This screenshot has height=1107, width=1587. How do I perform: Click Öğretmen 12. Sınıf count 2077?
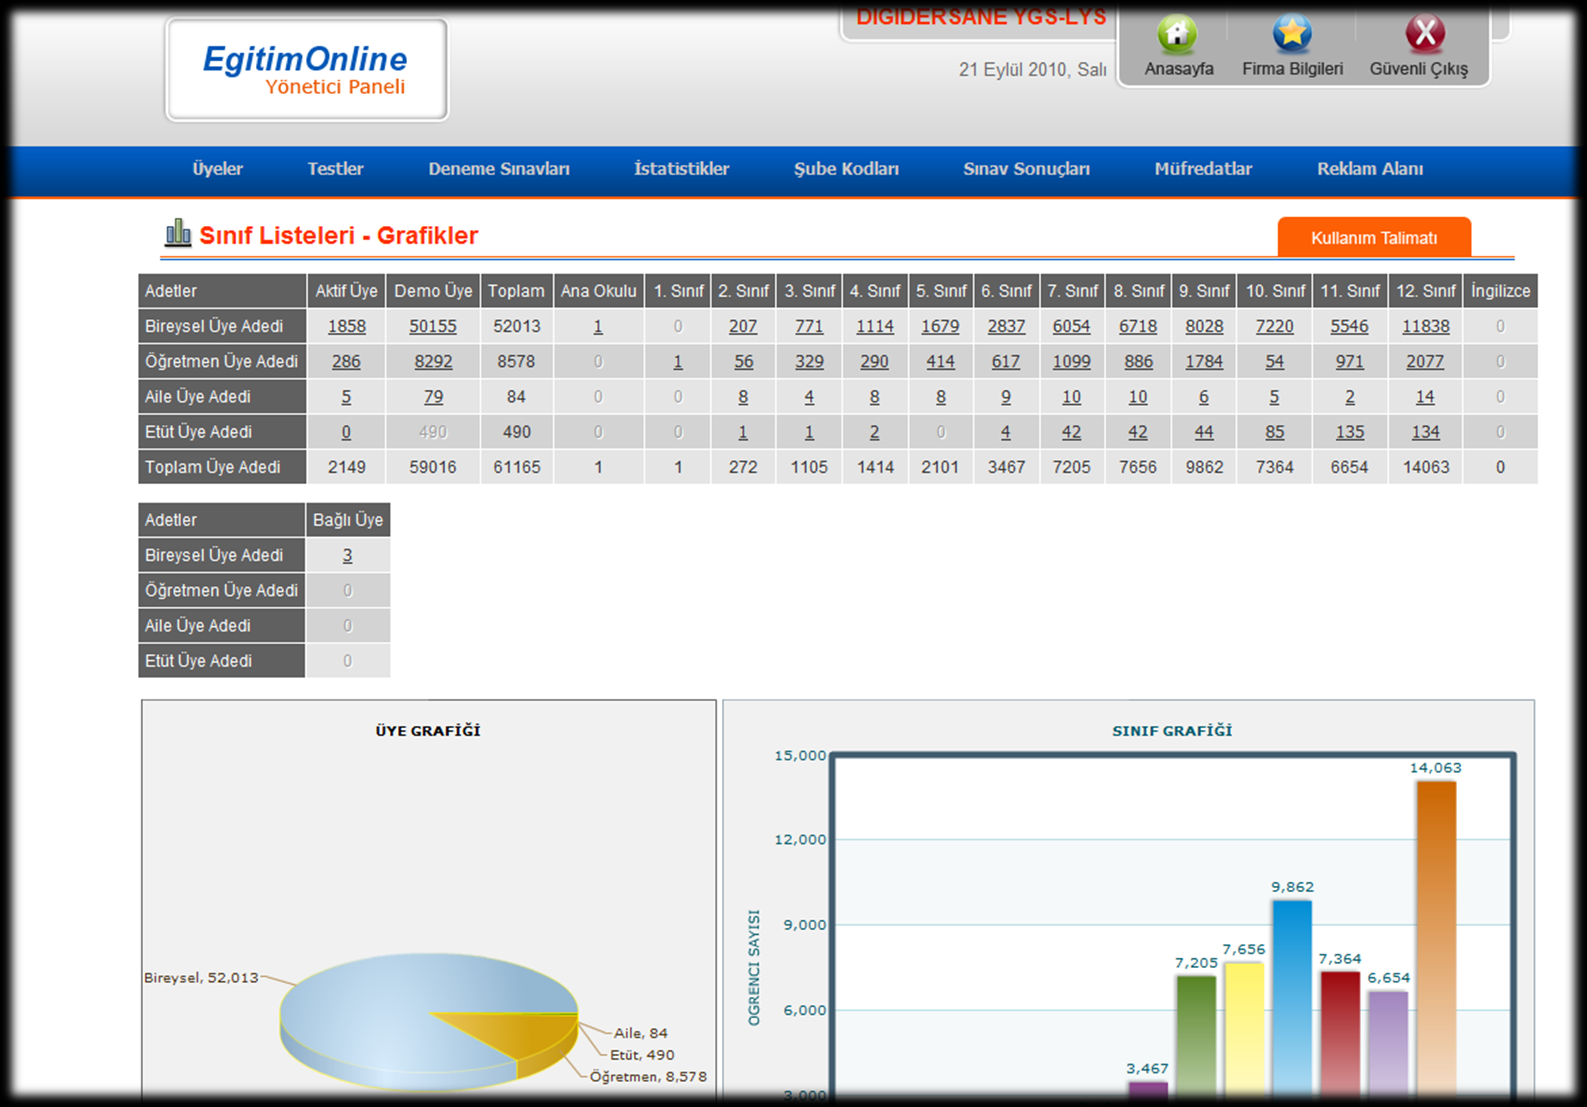pyautogui.click(x=1425, y=361)
